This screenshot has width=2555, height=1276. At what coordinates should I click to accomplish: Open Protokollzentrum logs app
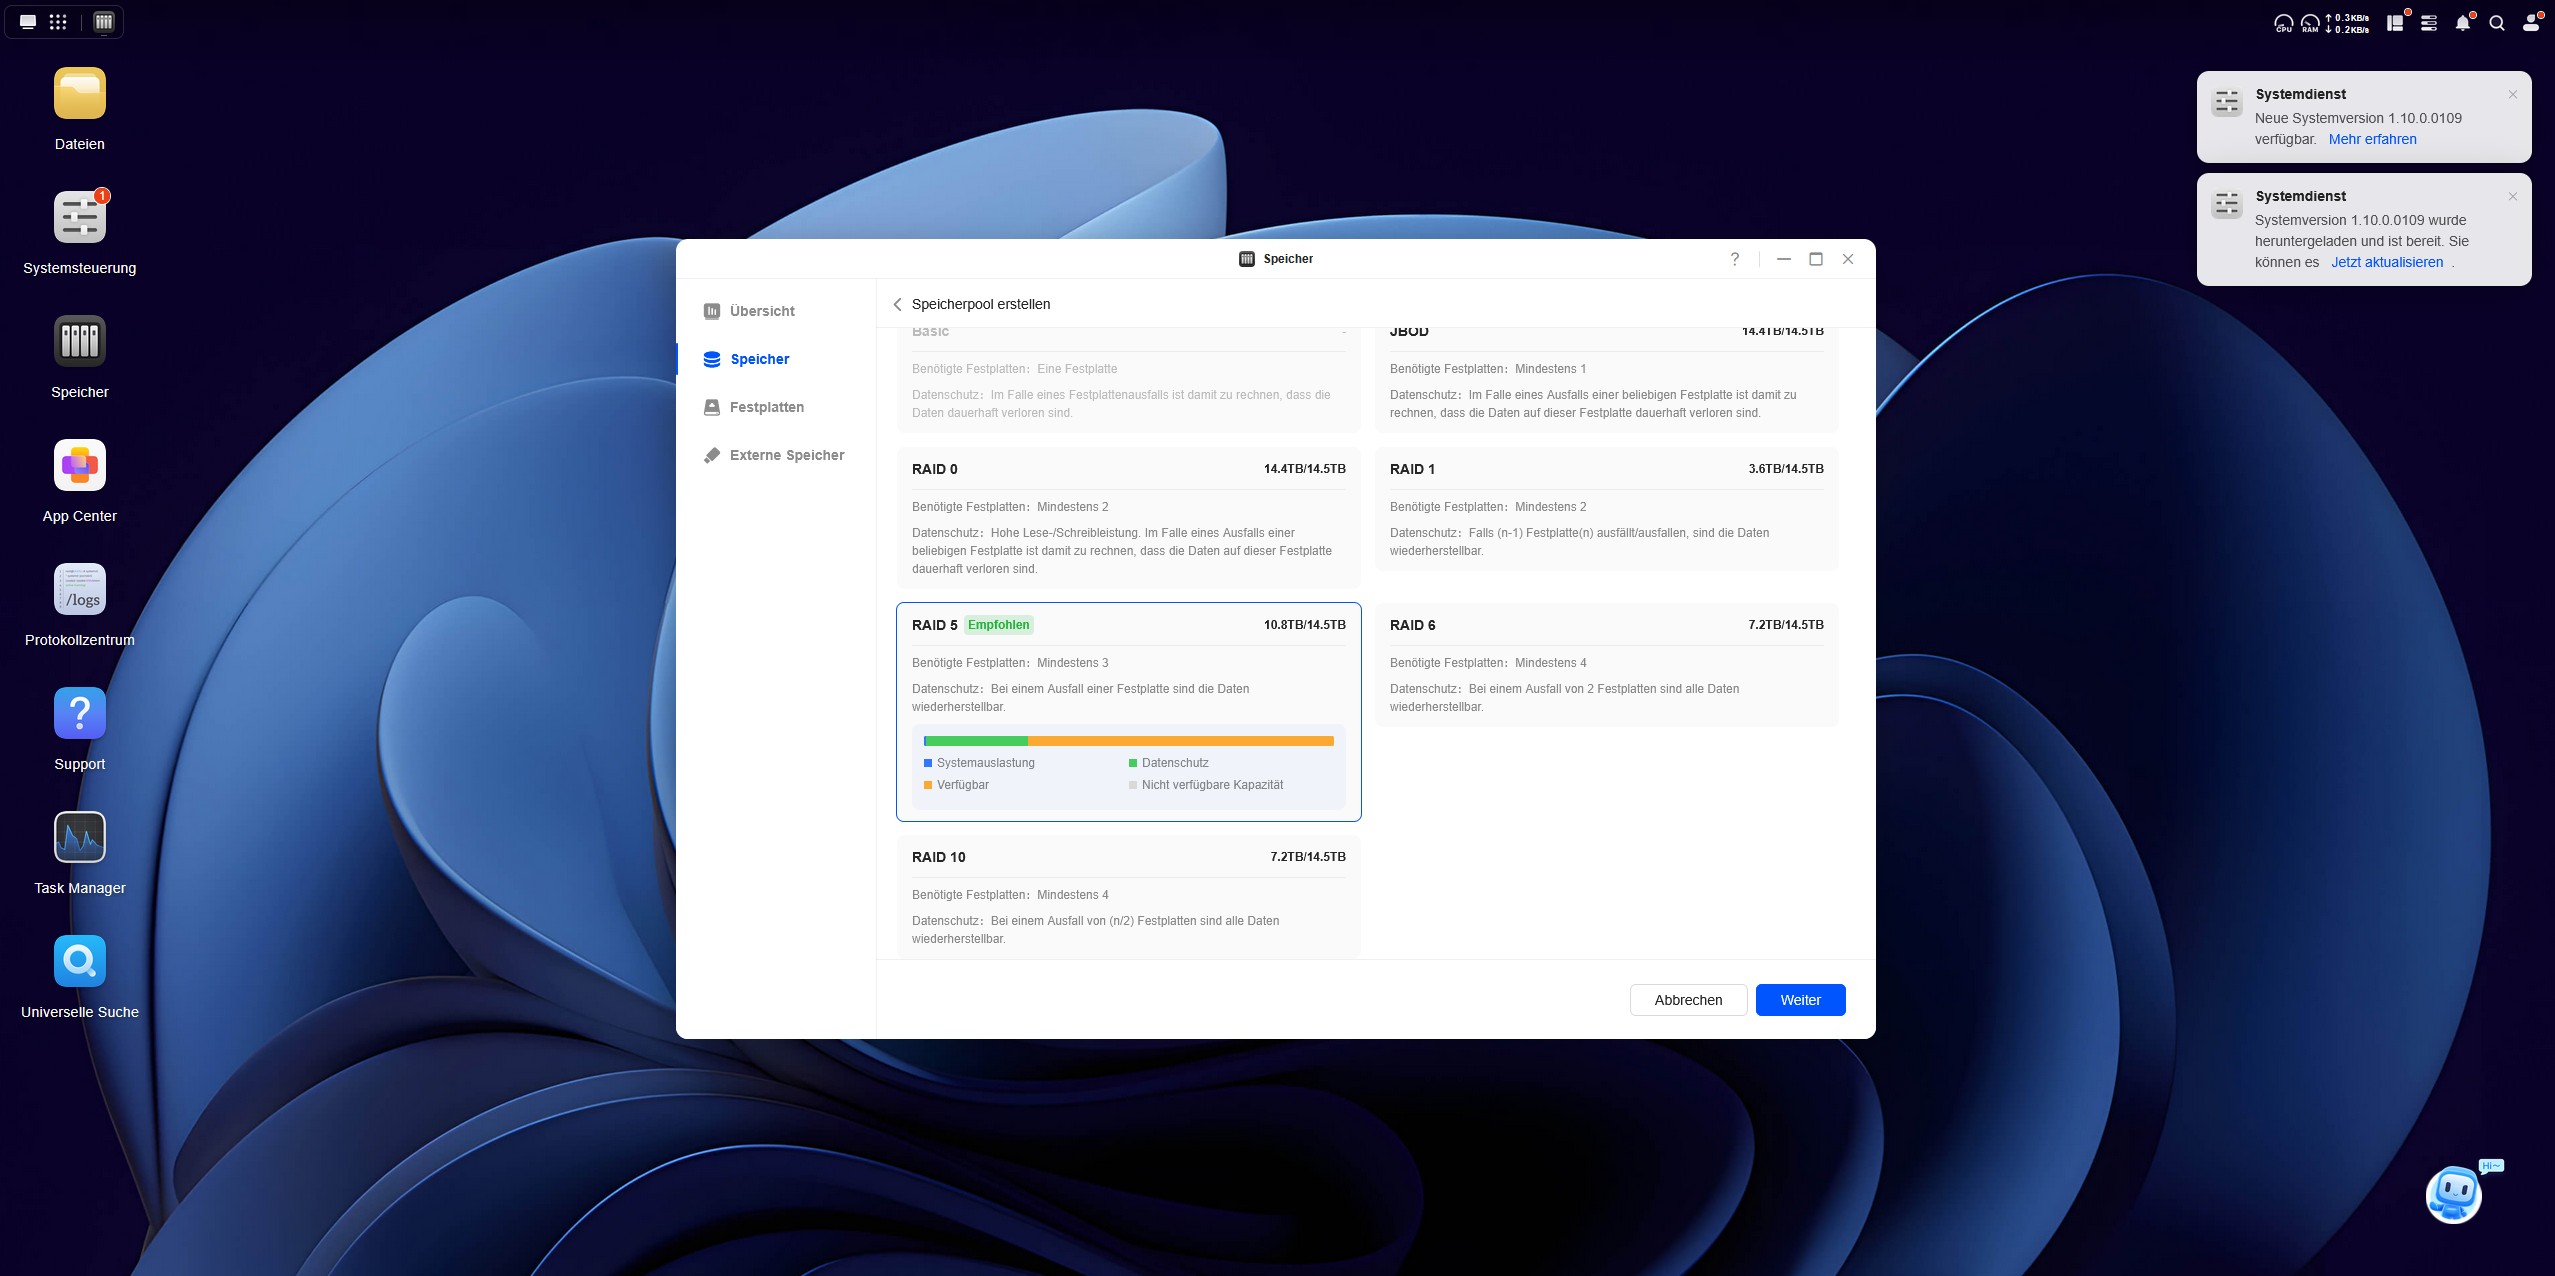[79, 589]
